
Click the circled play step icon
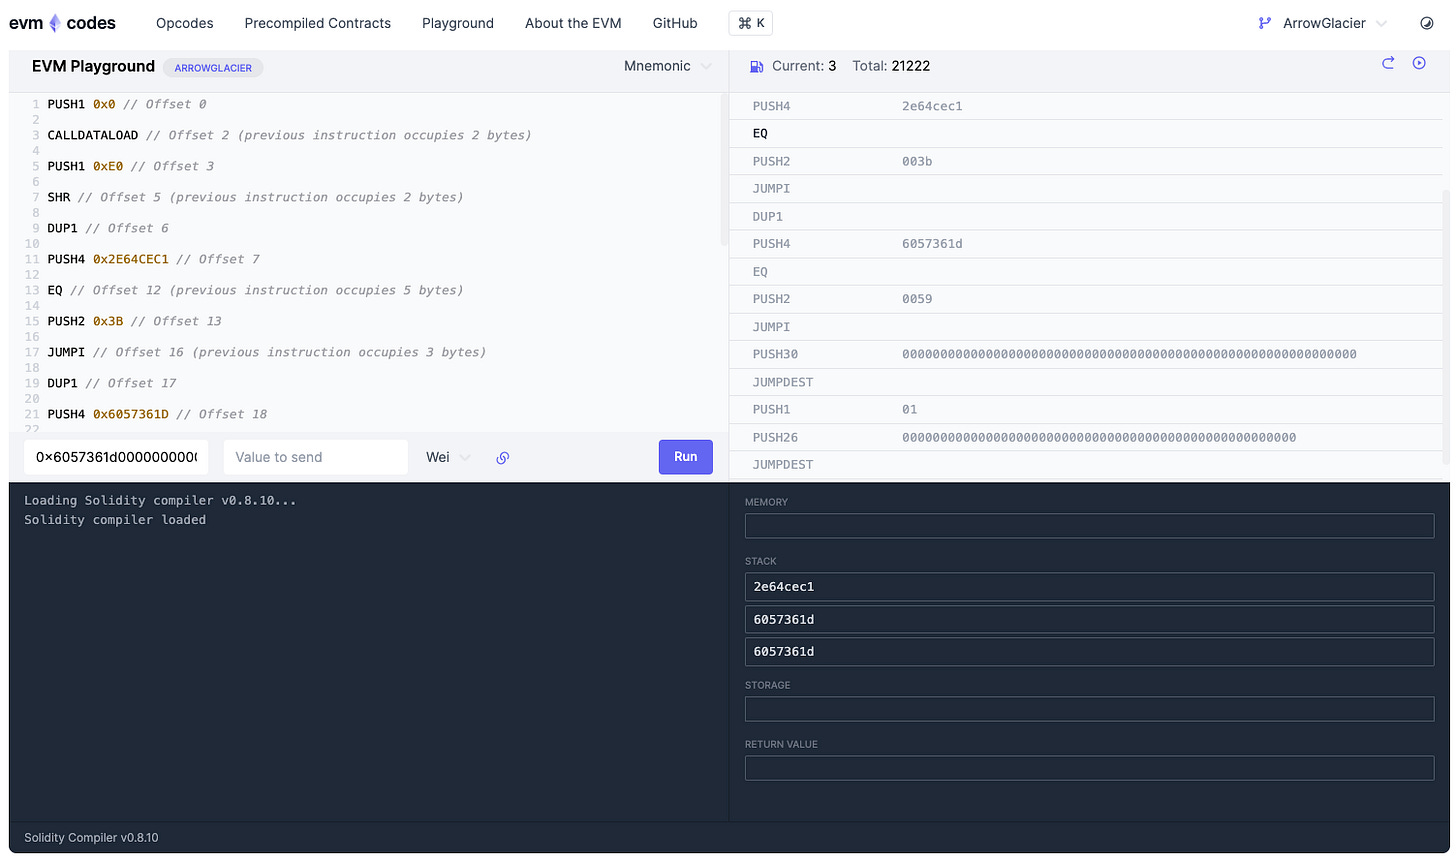click(1419, 63)
